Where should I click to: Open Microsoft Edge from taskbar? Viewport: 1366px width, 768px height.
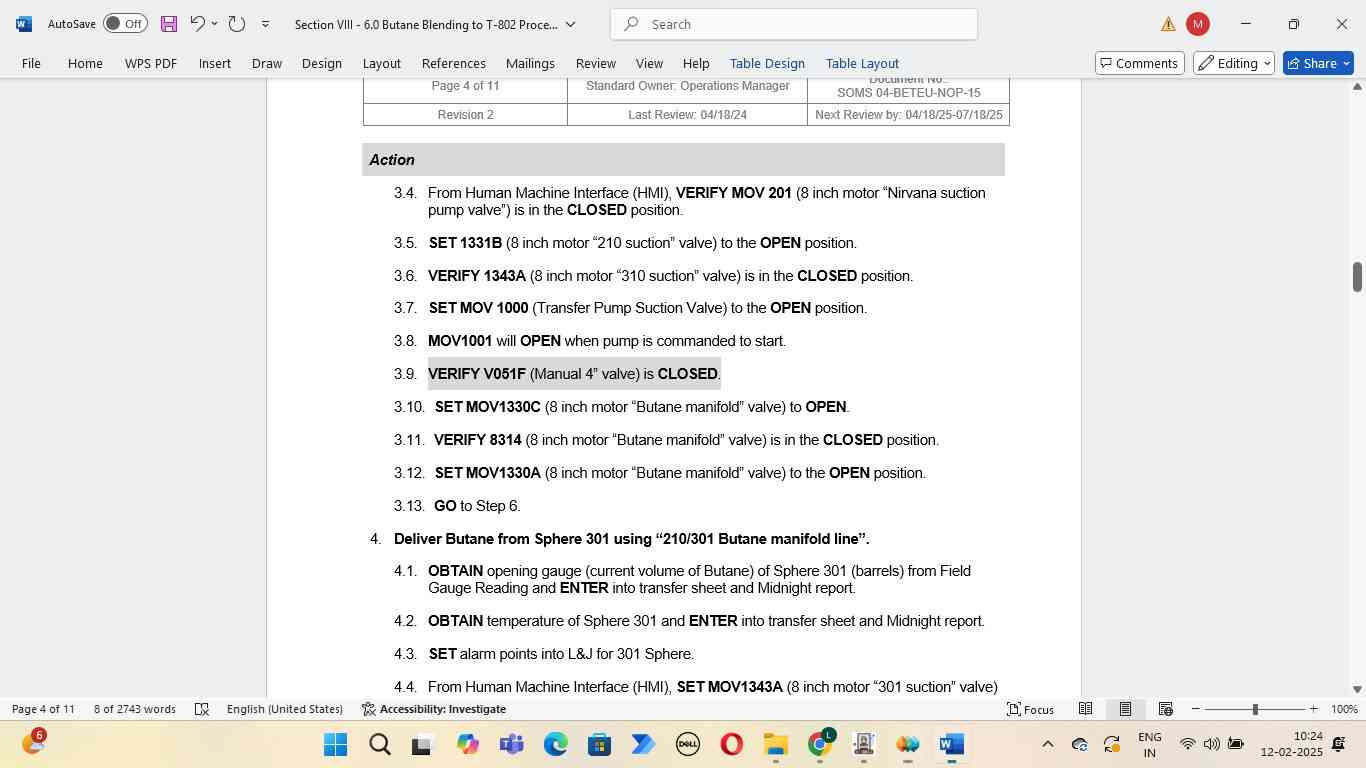(556, 745)
